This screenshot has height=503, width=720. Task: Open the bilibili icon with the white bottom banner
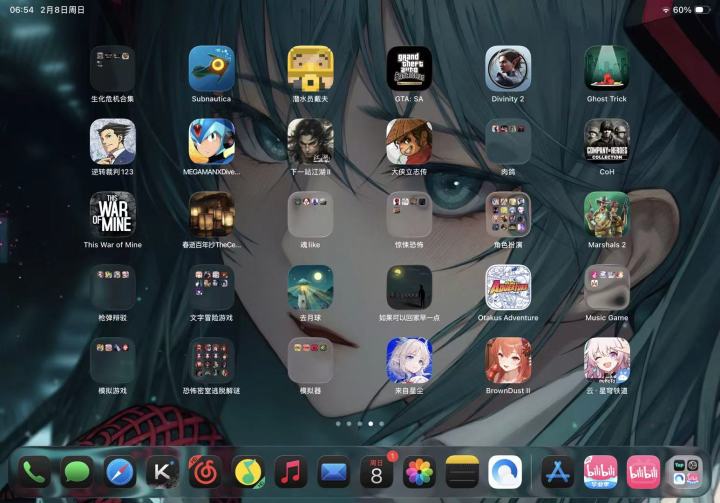pyautogui.click(x=600, y=472)
